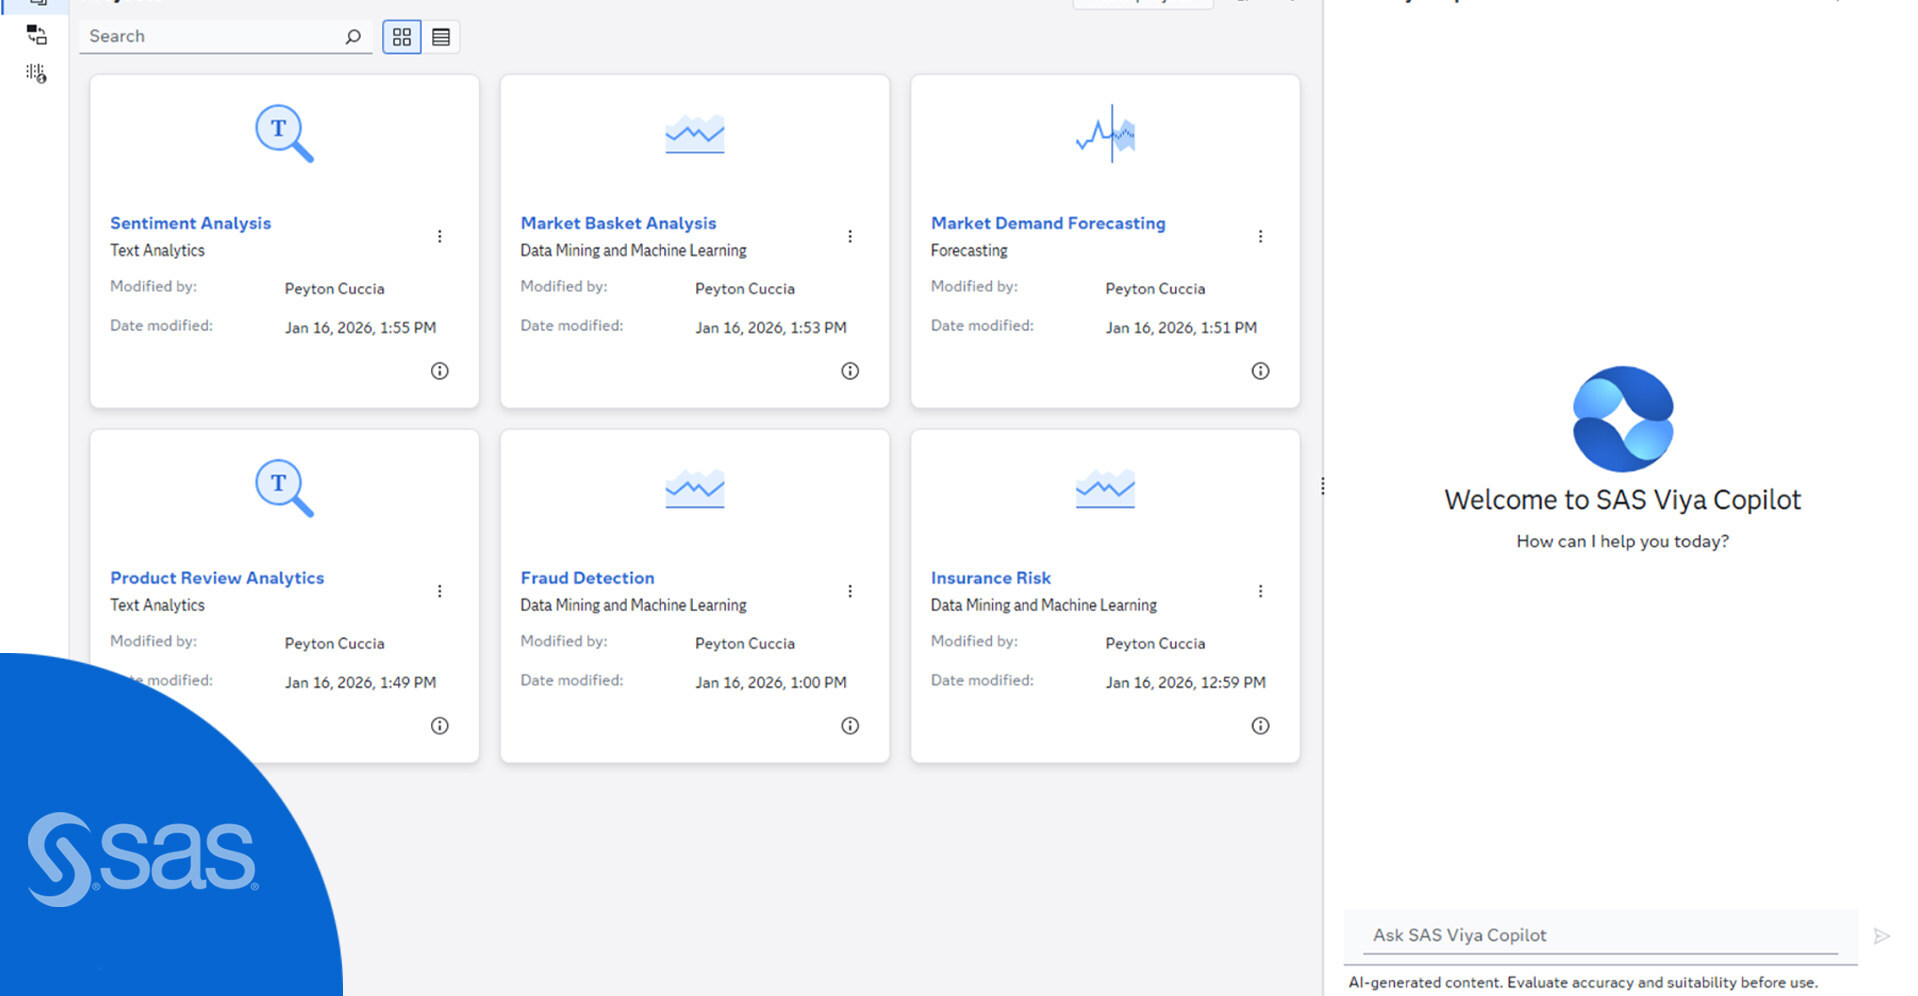The height and width of the screenshot is (996, 1918).
Task: Open the Insurance Risk project link
Action: 990,578
